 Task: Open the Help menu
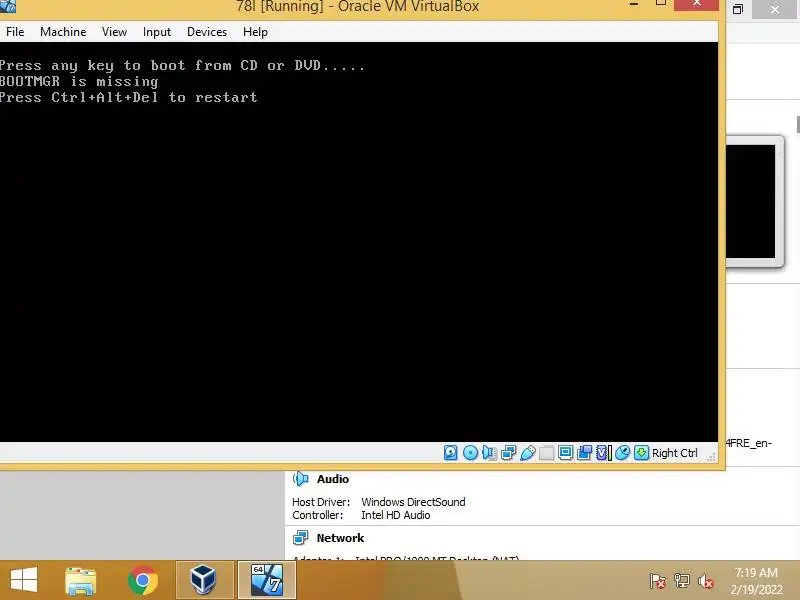click(255, 32)
